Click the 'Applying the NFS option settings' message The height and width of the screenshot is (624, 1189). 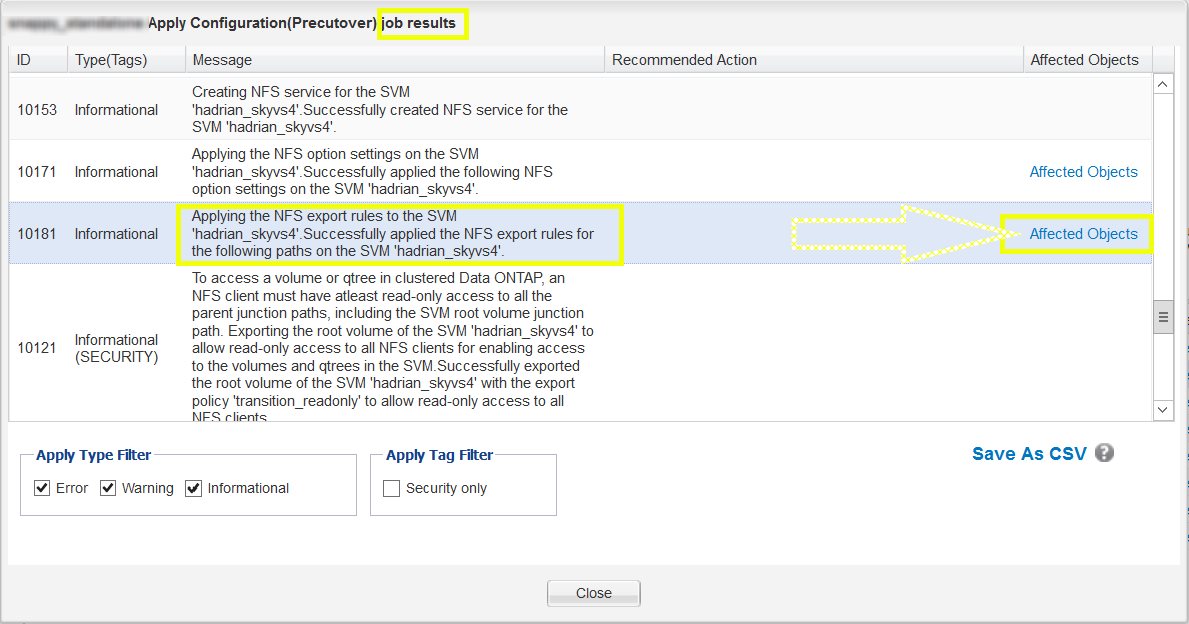(x=372, y=171)
